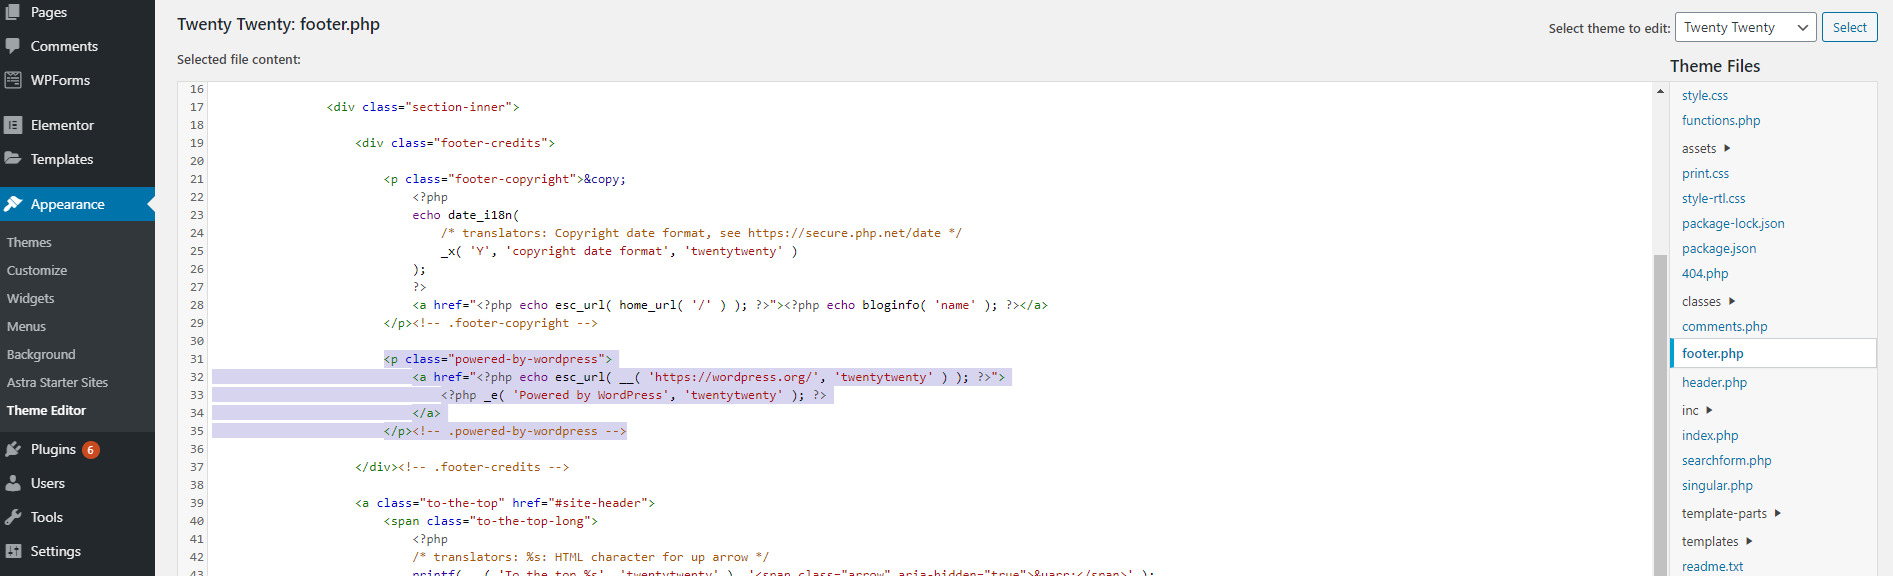The height and width of the screenshot is (576, 1893).
Task: Expand the assets folder
Action: pos(1706,148)
